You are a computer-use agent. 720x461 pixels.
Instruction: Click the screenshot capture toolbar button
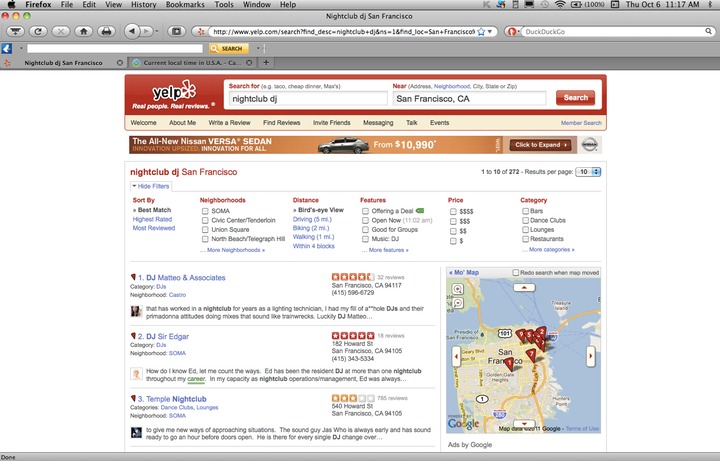(176, 32)
